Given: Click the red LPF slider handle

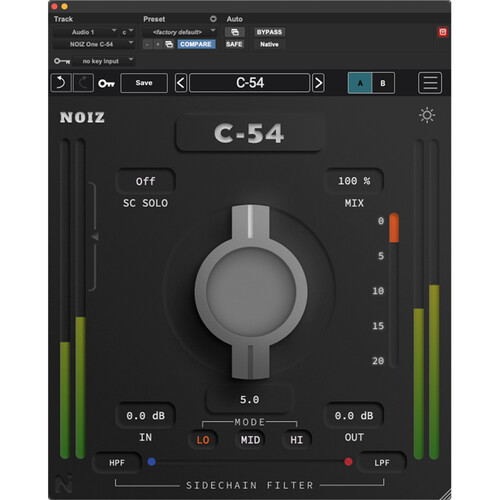Looking at the screenshot, I should pos(348,462).
